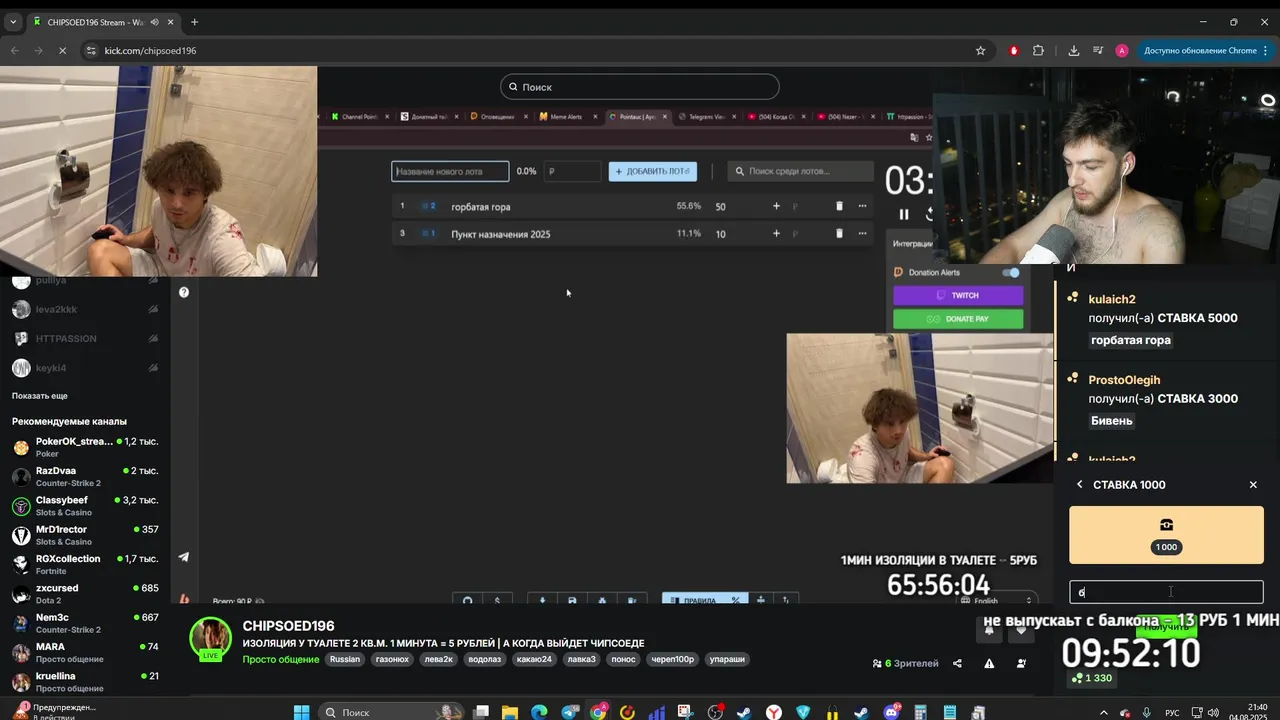Select the газонюх tag
This screenshot has height=720, width=1280.
point(392,659)
